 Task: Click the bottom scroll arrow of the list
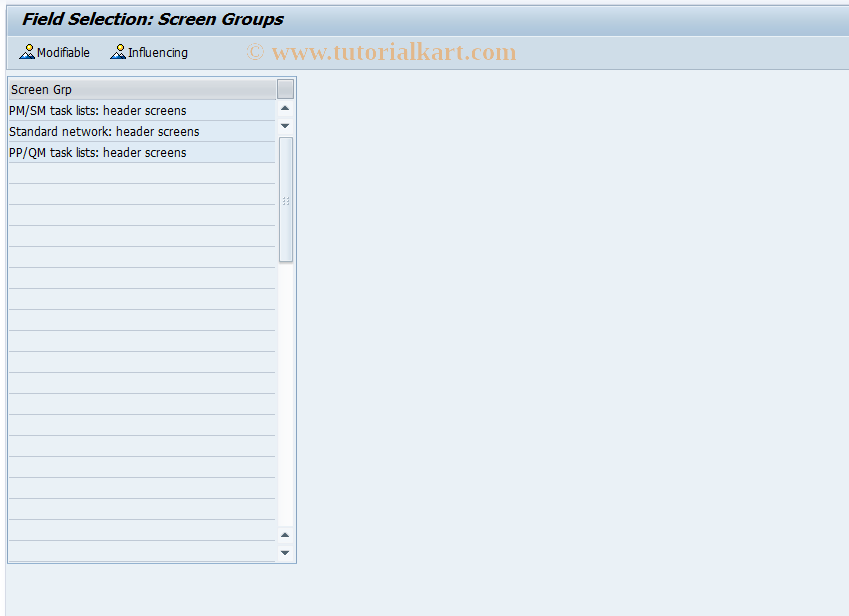coord(285,551)
